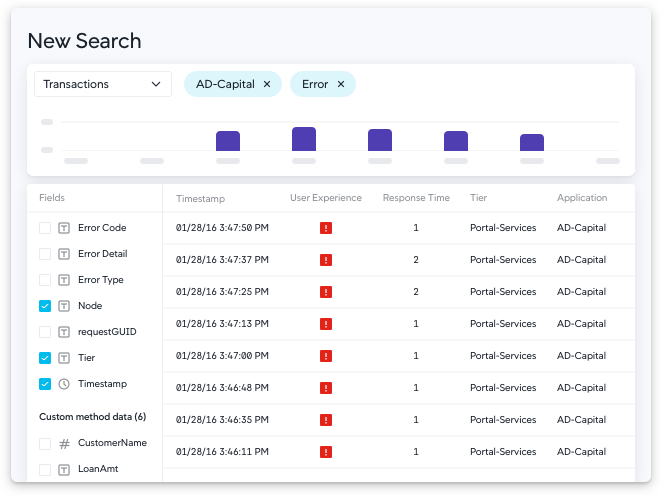Open the Transactions dropdown
Viewport: 662px width, 496px height.
coord(102,84)
